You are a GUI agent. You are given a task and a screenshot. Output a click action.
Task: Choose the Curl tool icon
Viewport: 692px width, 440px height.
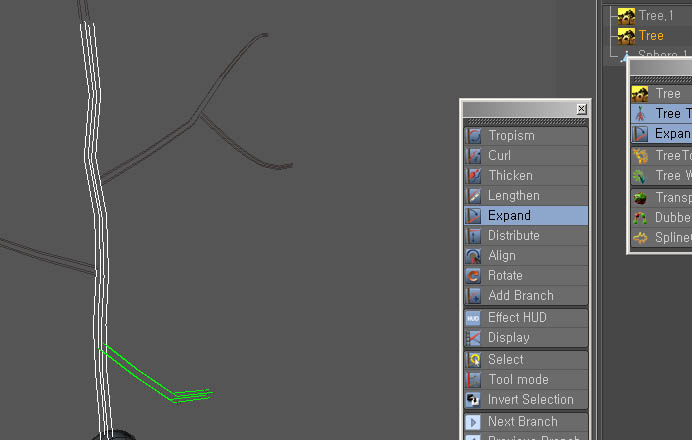474,156
